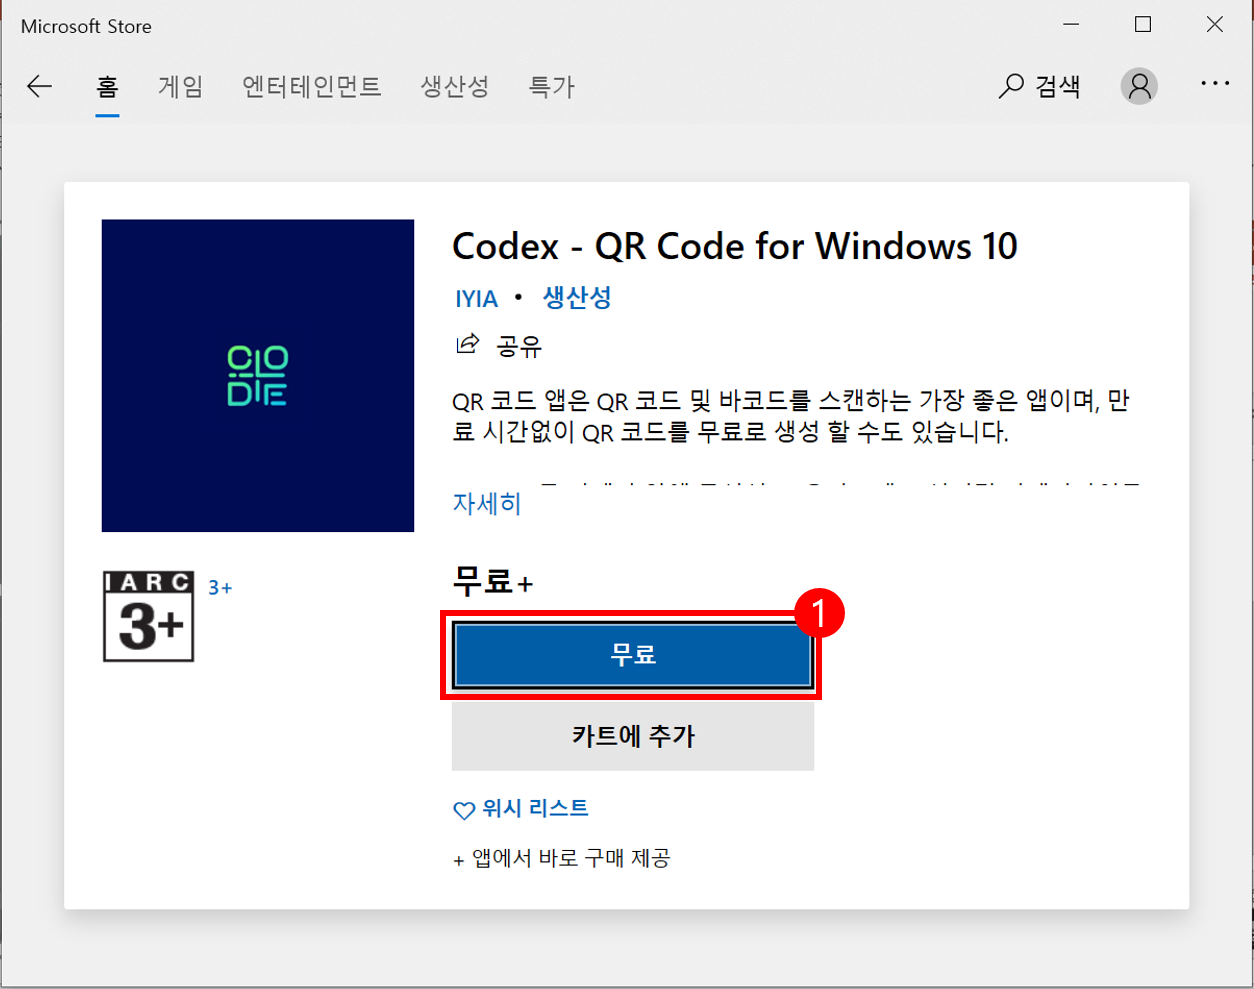Close the Microsoft Store window
Image resolution: width=1254 pixels, height=989 pixels.
(1215, 25)
